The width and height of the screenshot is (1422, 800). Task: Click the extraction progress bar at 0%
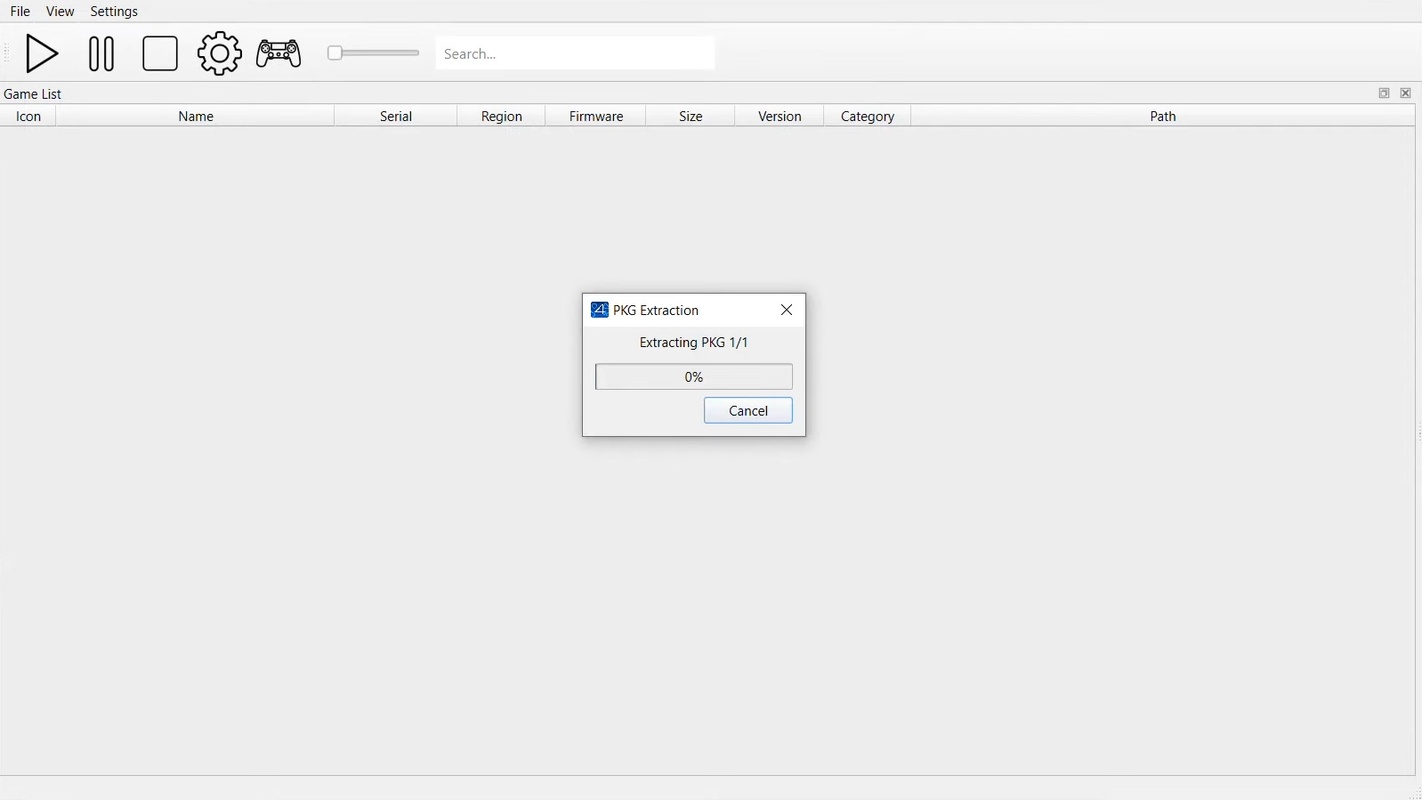[694, 377]
